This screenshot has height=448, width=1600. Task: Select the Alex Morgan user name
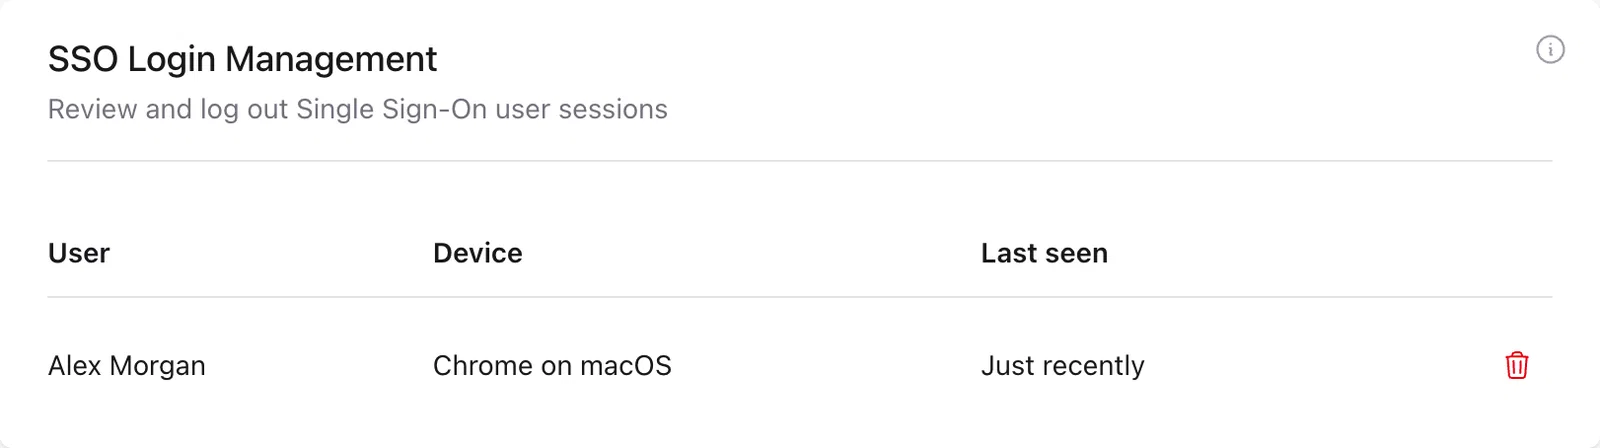127,366
